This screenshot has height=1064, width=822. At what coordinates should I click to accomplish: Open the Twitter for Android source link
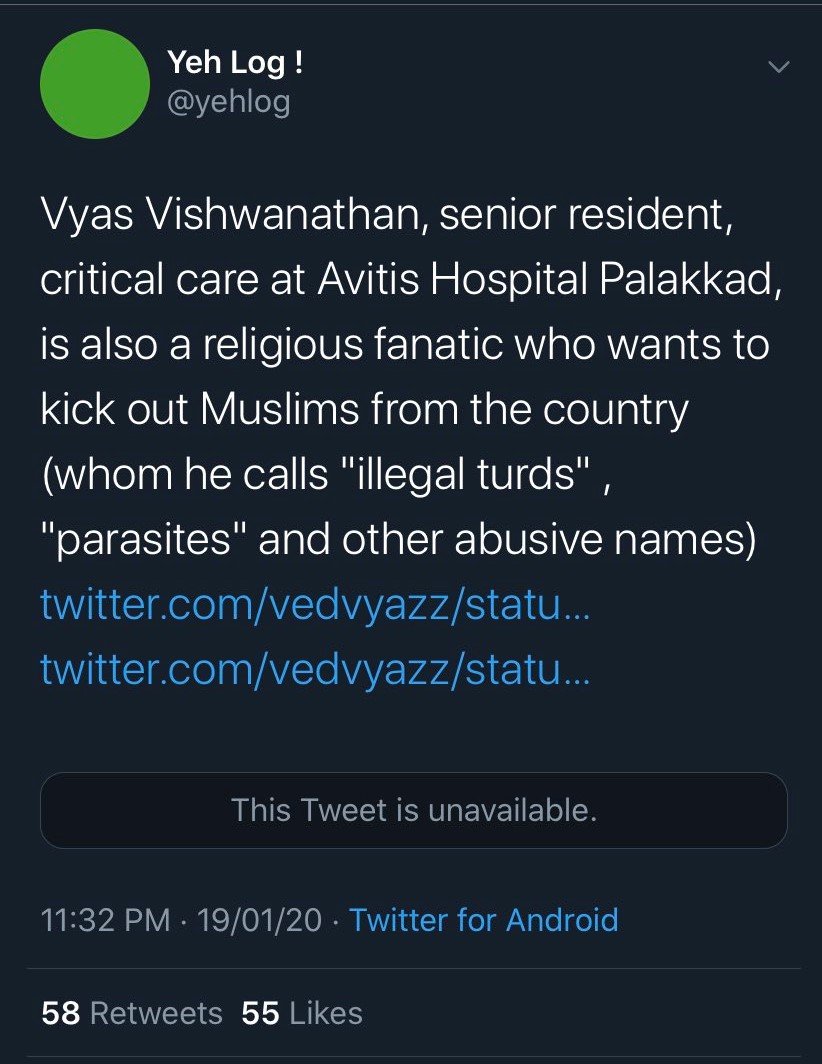484,920
